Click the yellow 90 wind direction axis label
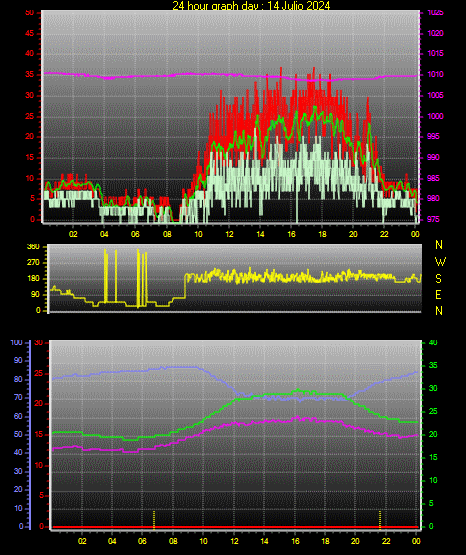Image resolution: width=466 pixels, height=555 pixels. (x=36, y=294)
